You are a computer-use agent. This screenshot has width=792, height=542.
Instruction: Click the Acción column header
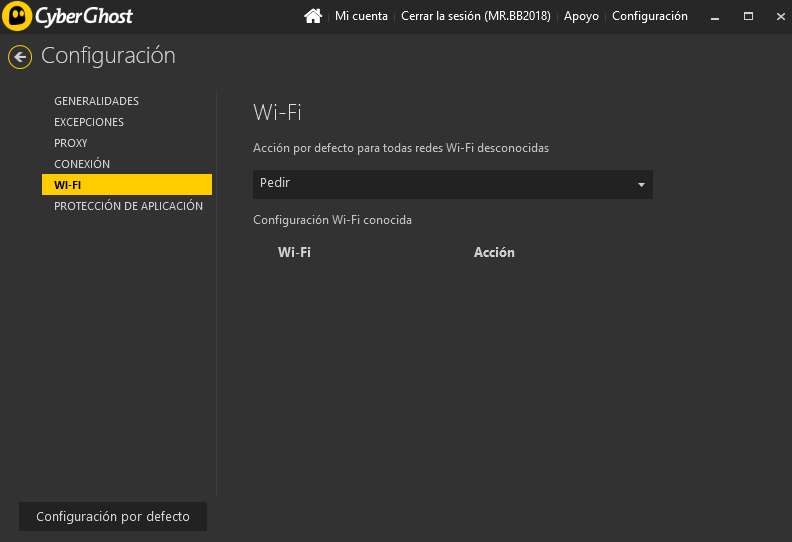(494, 253)
